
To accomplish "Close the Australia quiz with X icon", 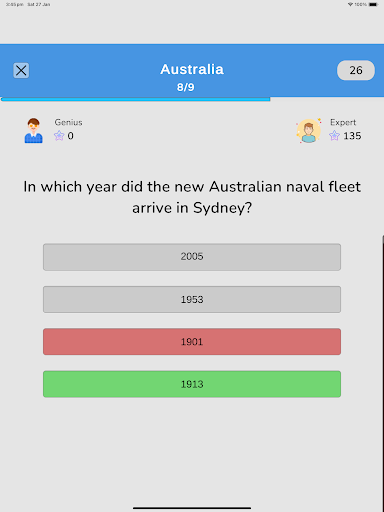I will (21, 70).
